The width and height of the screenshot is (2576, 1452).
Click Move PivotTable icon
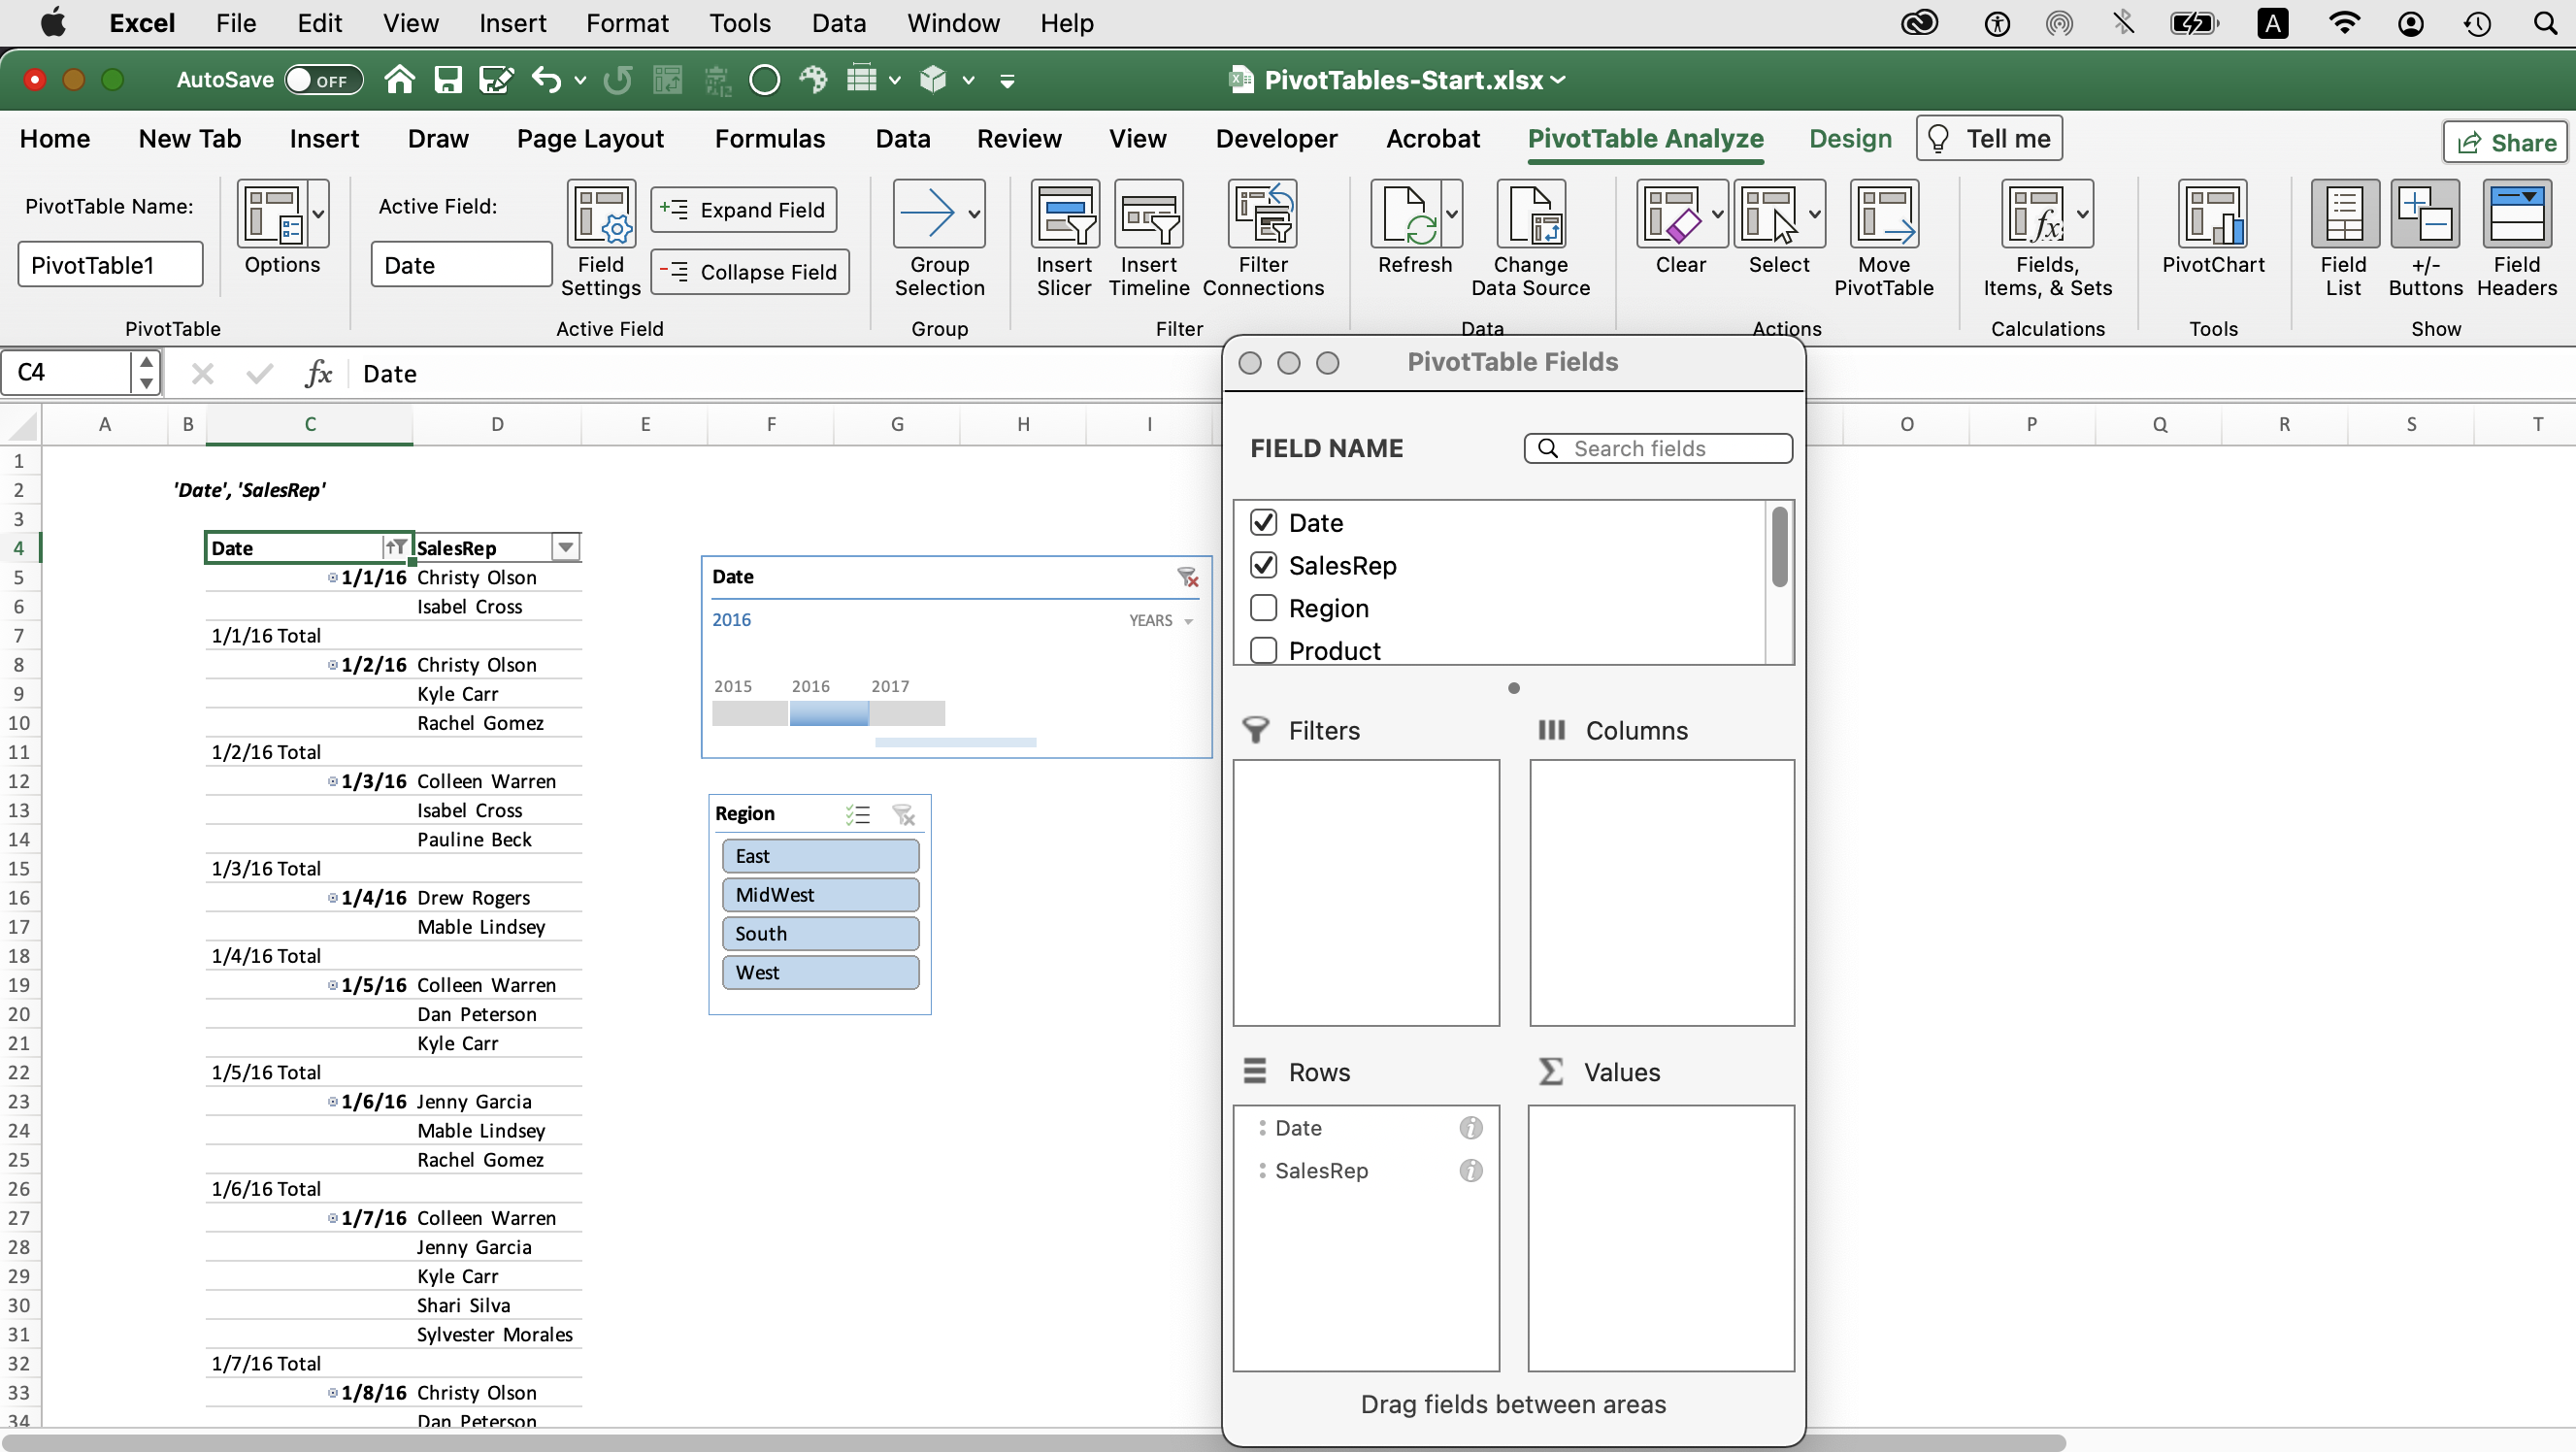pos(1883,215)
